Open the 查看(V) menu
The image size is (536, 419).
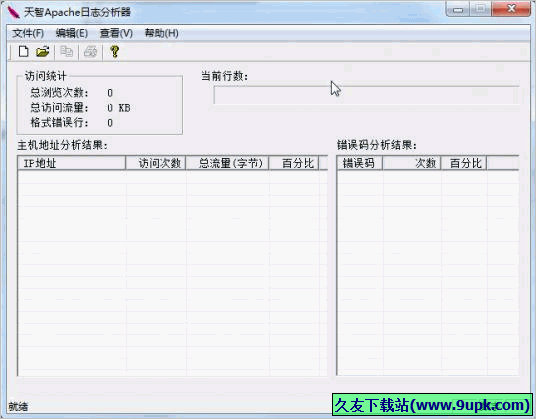point(116,33)
